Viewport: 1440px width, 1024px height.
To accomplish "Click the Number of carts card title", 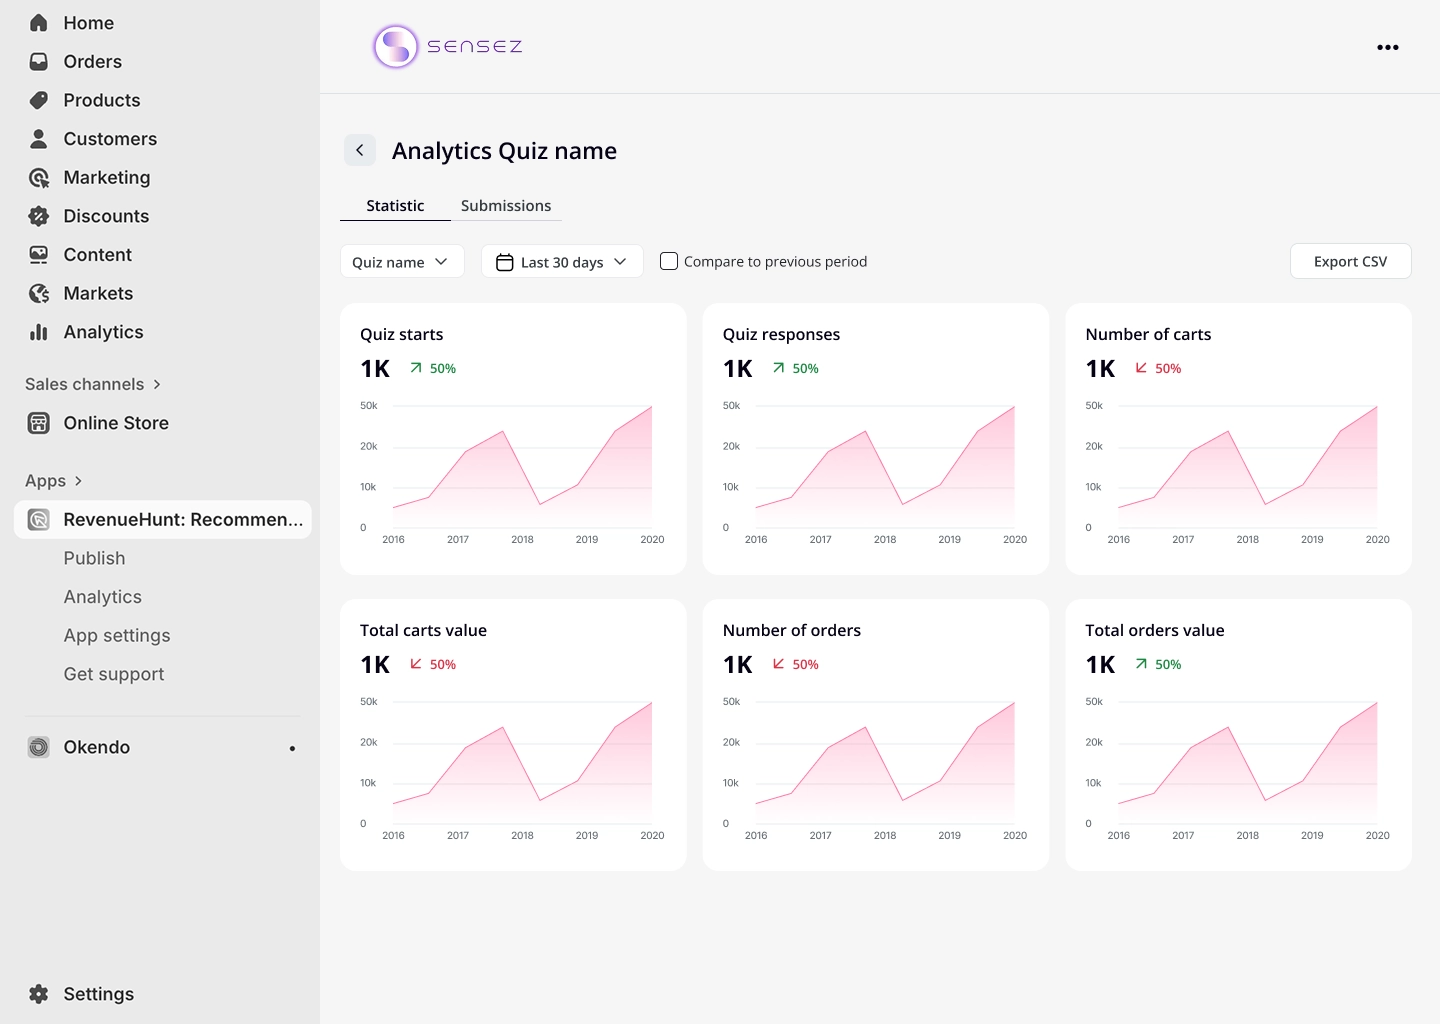I will coord(1148,334).
